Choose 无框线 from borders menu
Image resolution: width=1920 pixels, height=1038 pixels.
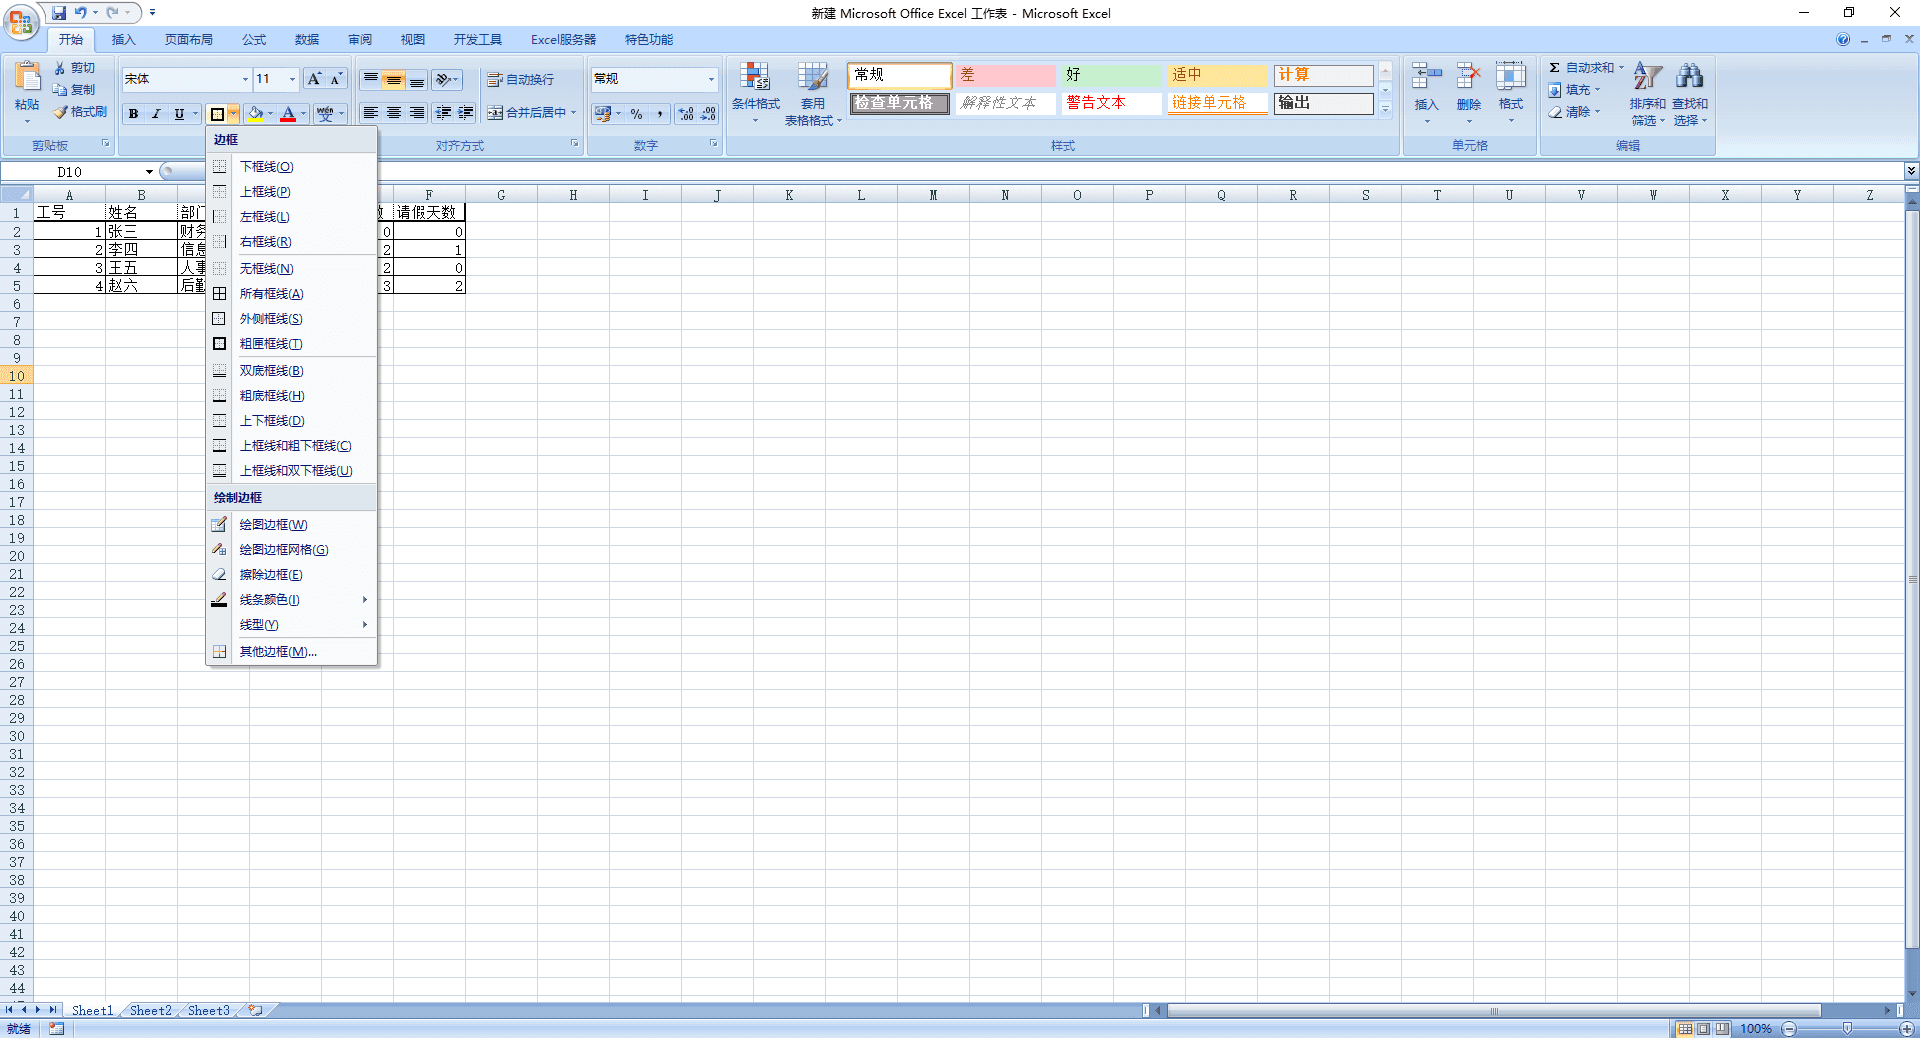point(292,269)
